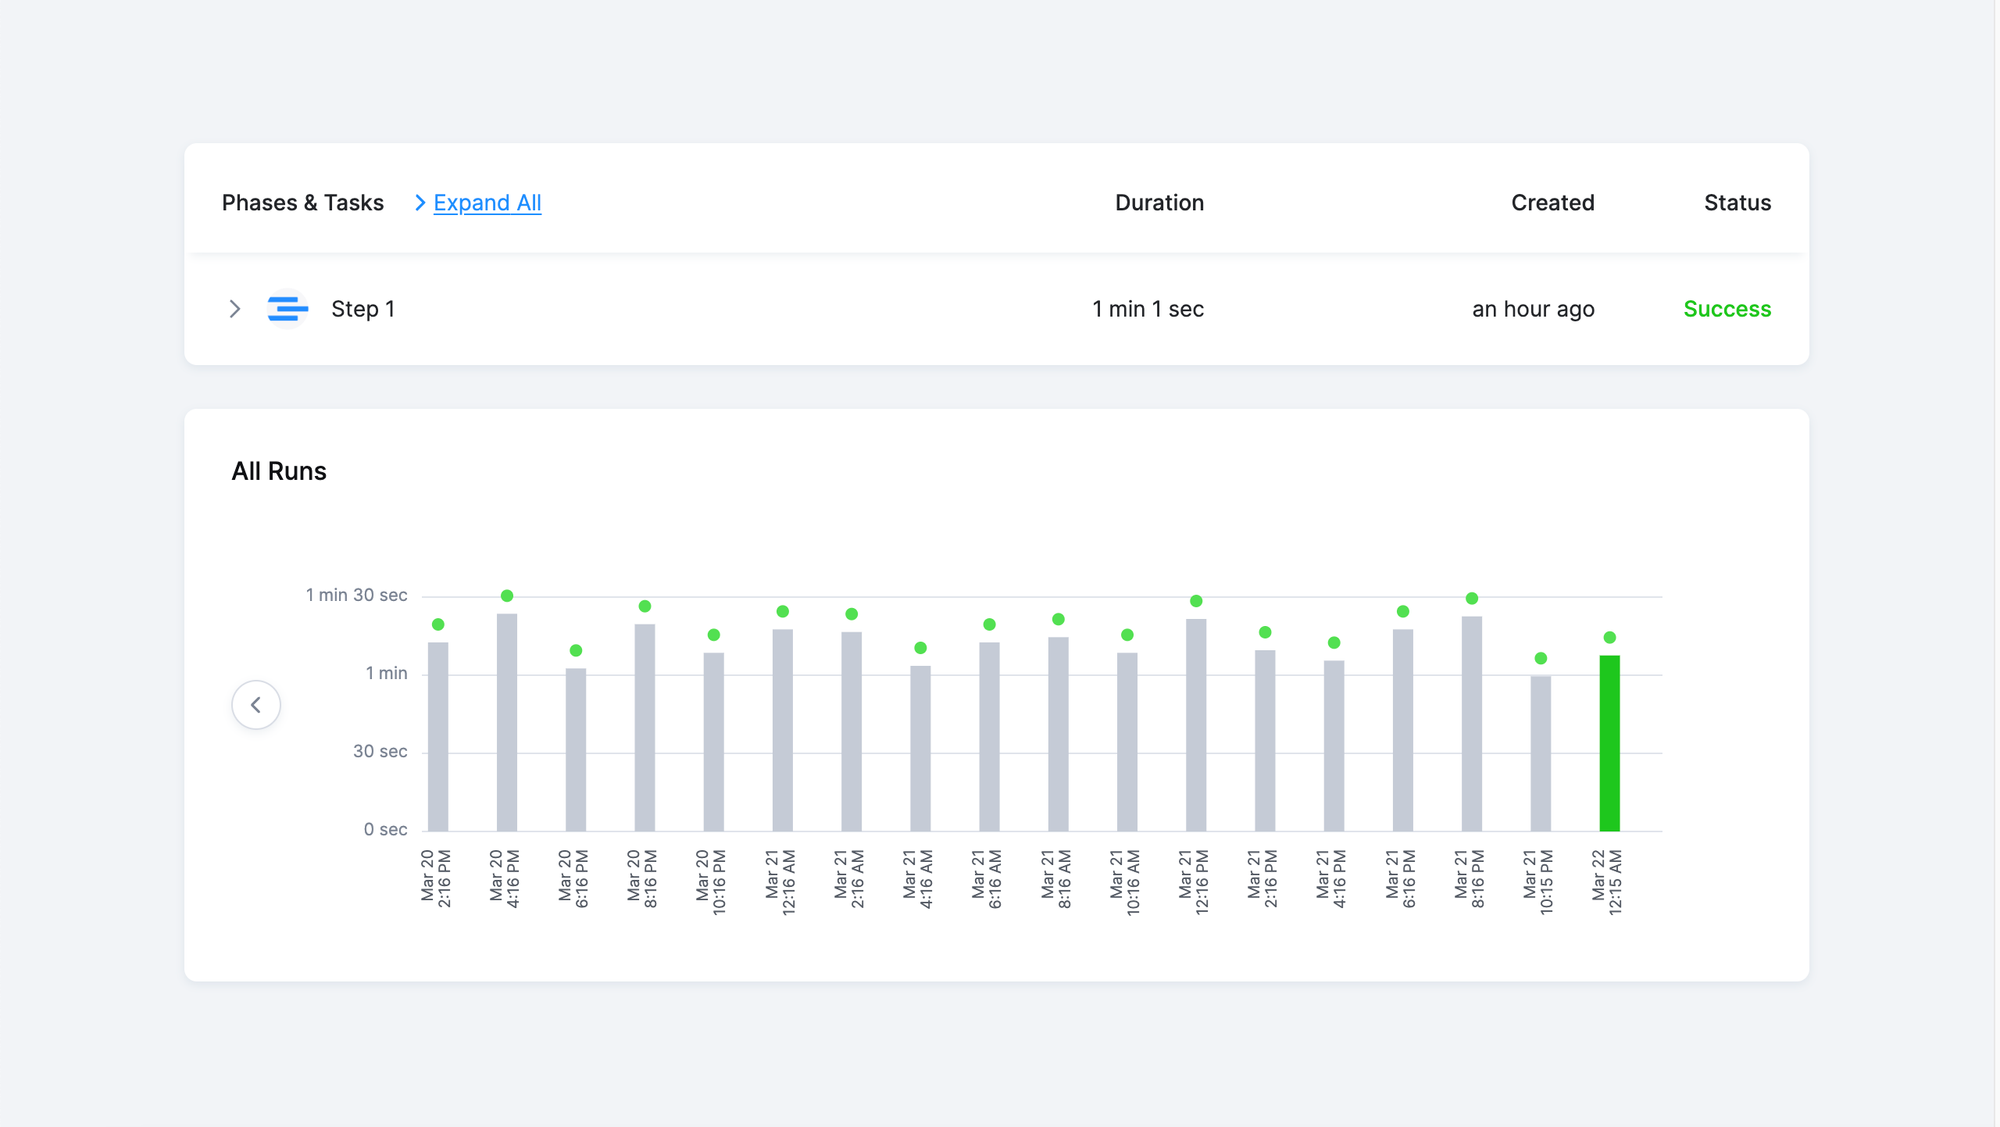Click the Status column header
The image size is (2000, 1127).
tap(1738, 202)
